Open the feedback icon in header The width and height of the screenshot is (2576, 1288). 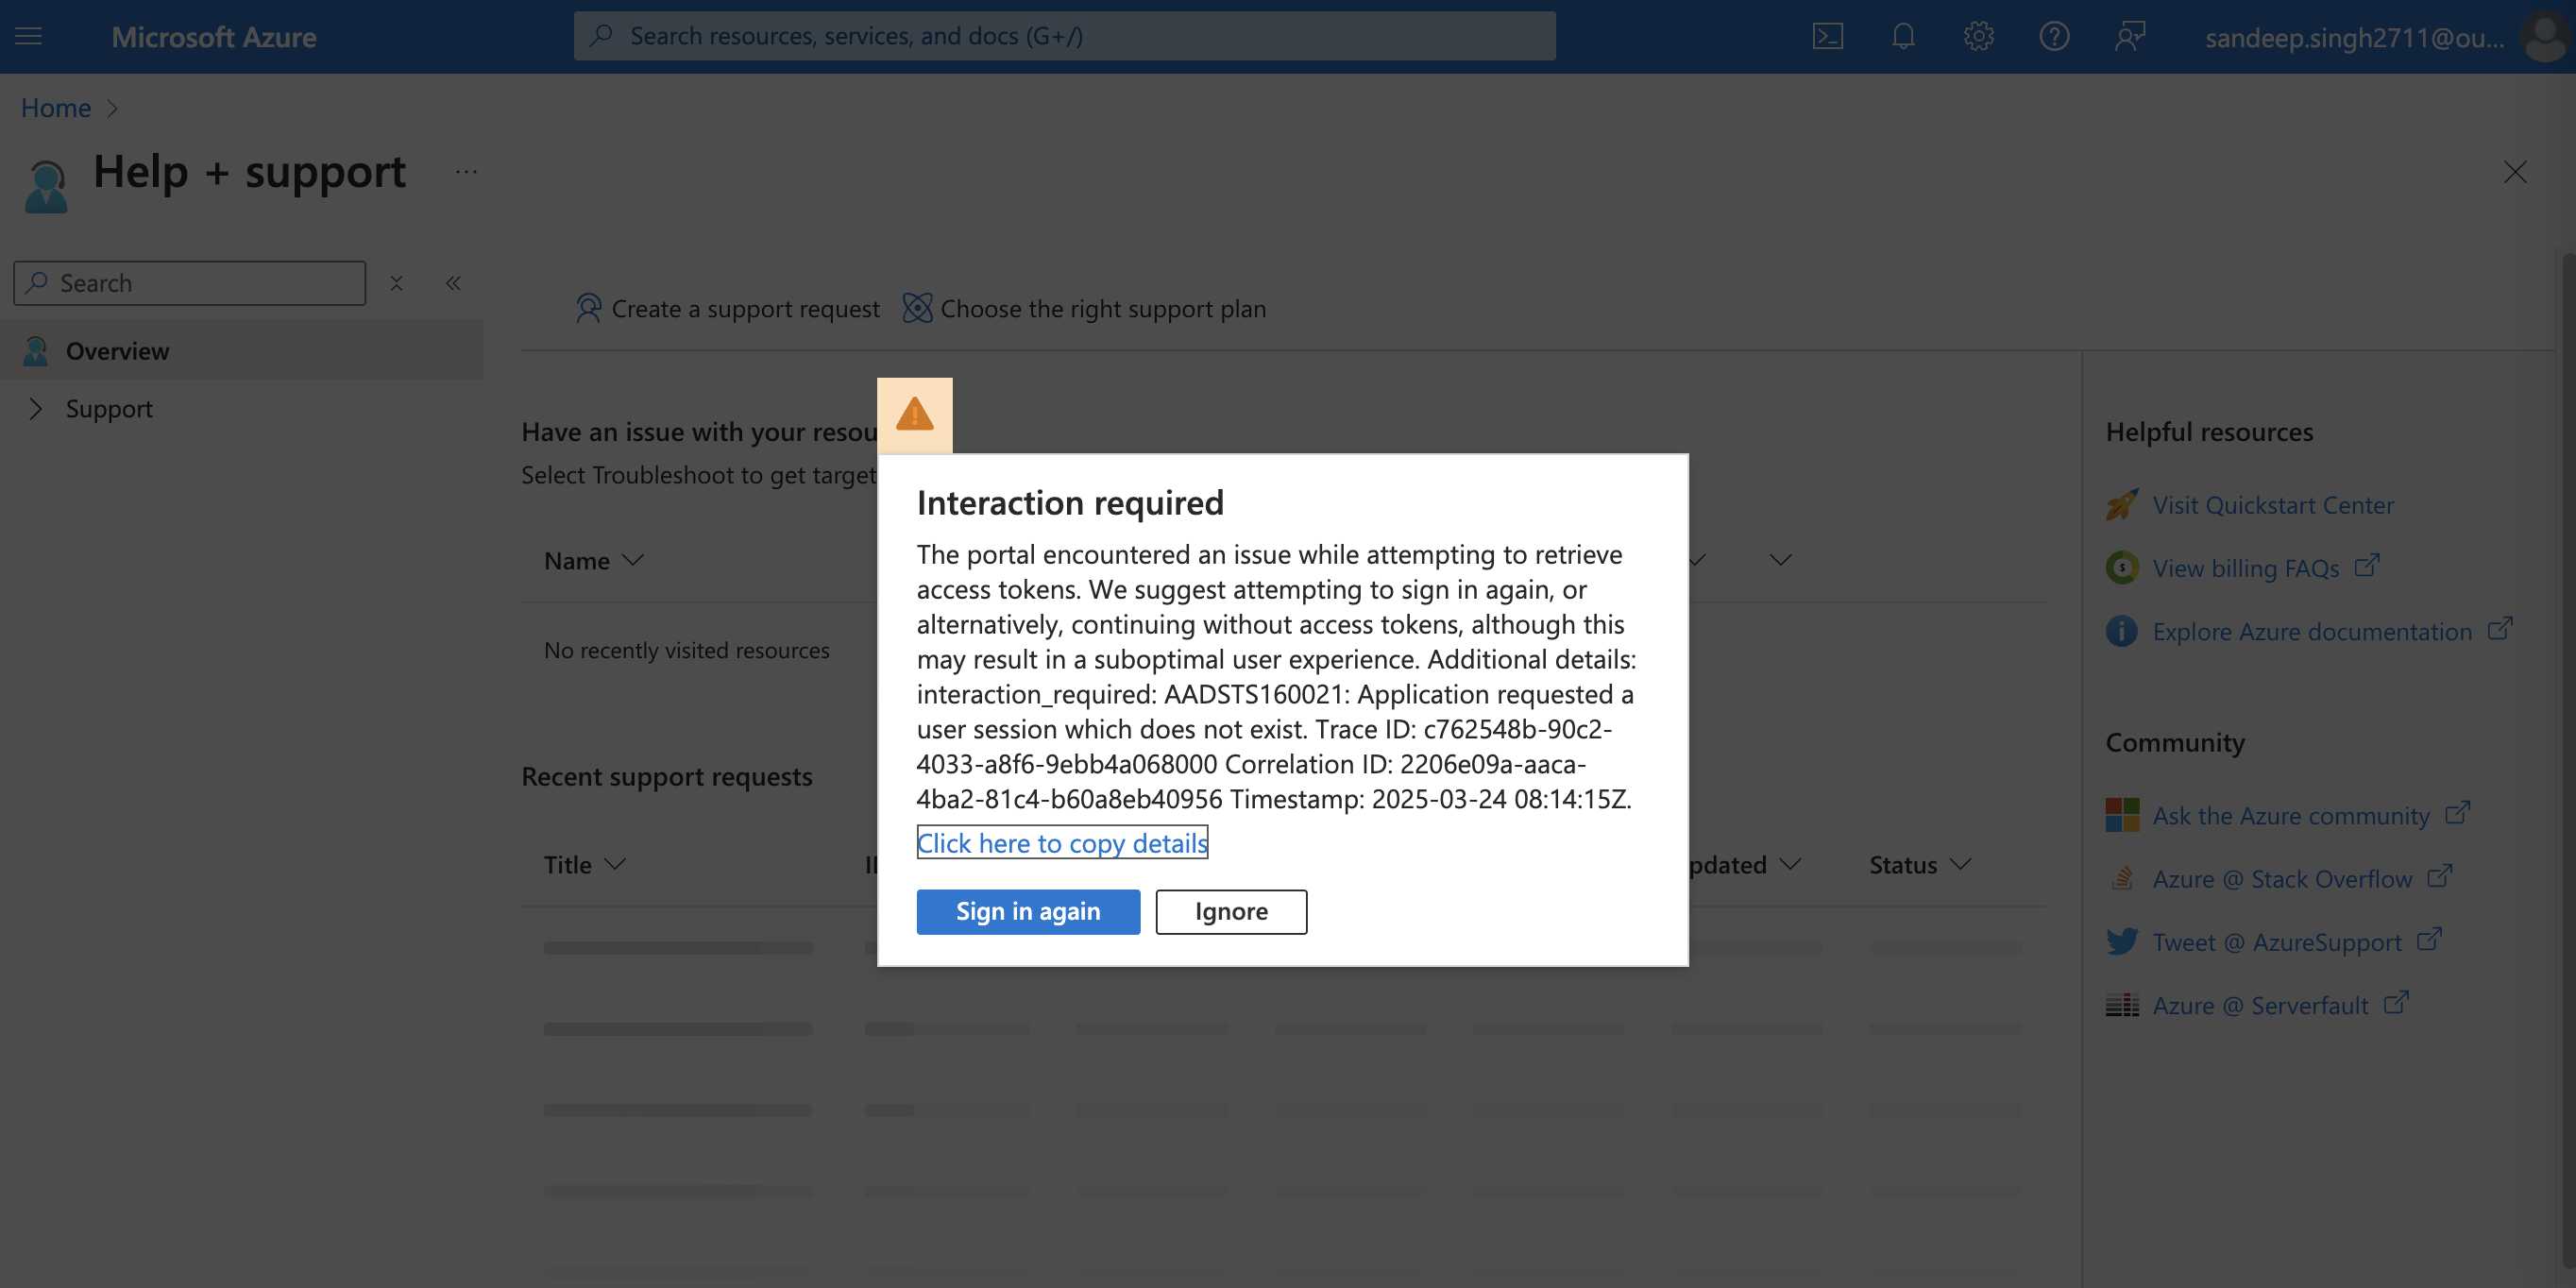(x=2130, y=36)
